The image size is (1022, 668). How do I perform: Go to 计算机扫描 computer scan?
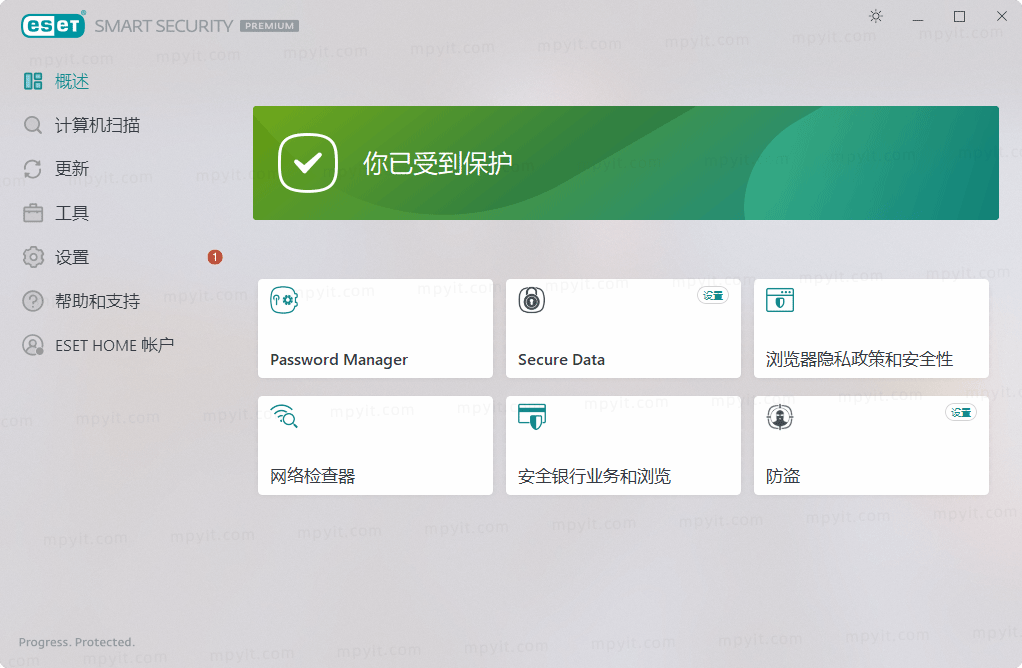point(97,125)
